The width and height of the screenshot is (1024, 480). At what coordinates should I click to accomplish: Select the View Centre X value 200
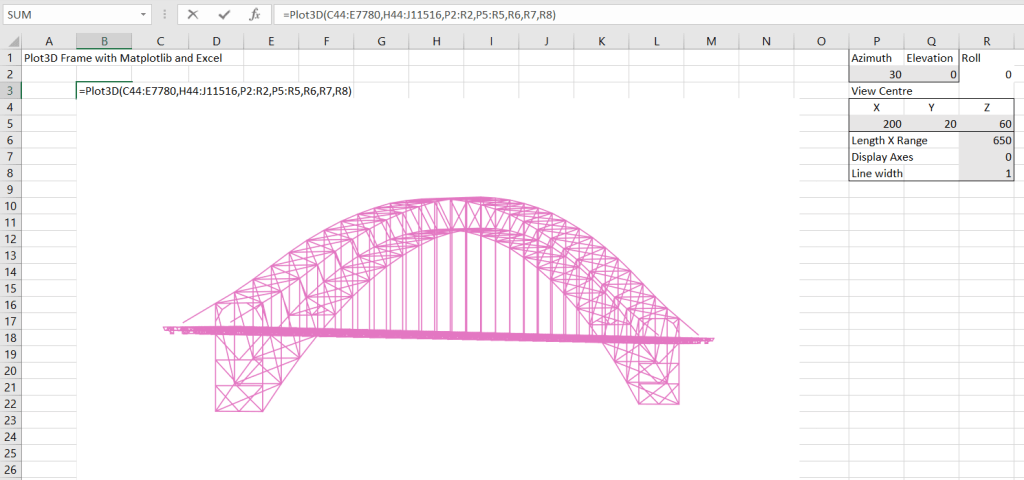click(x=876, y=124)
